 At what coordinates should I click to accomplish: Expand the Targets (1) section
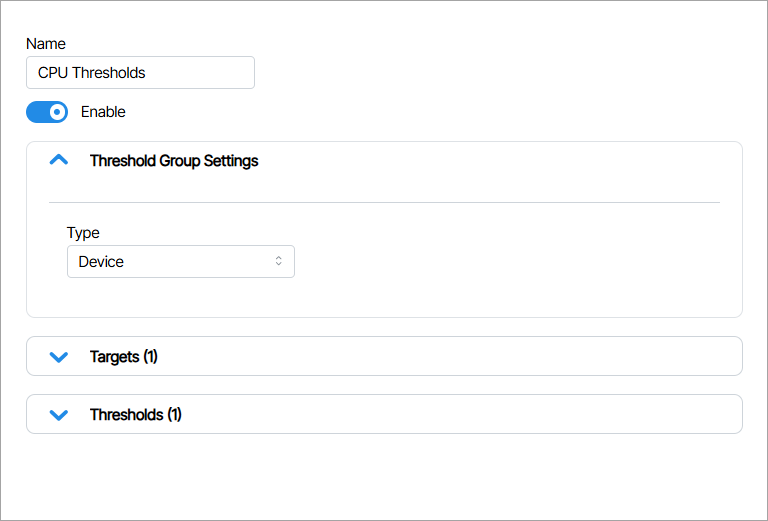[384, 356]
